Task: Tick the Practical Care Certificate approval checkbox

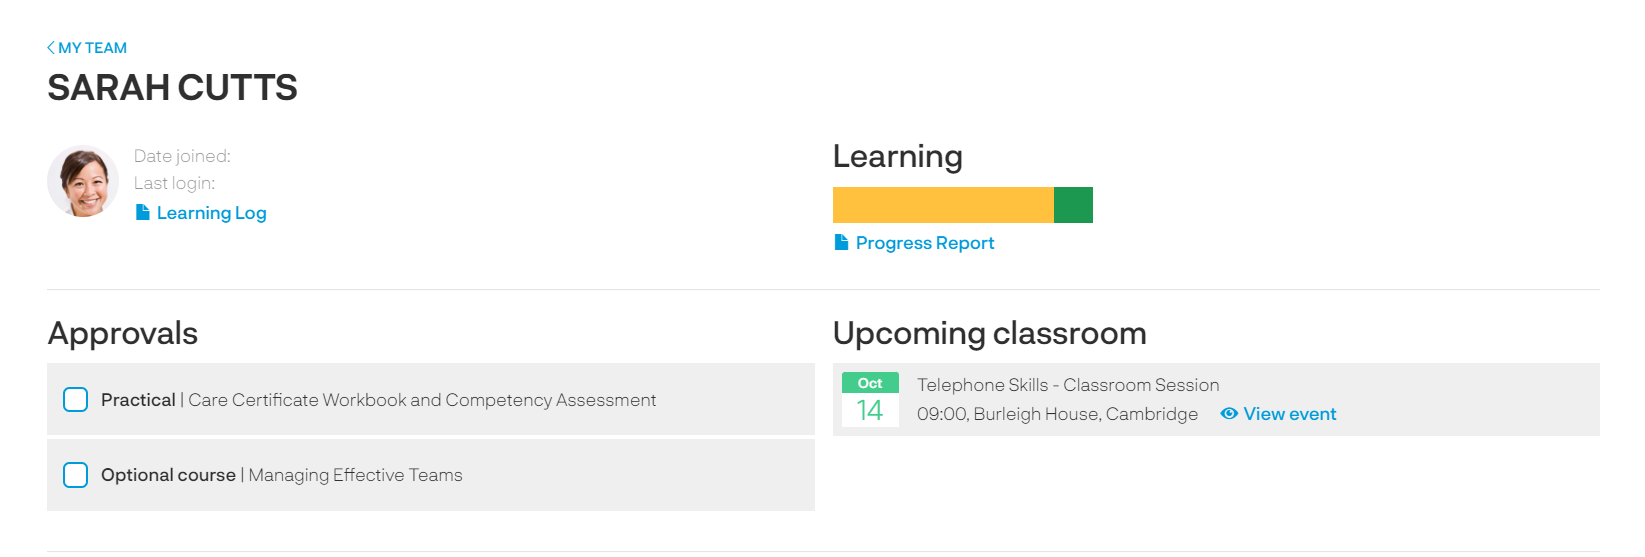Action: [x=76, y=399]
